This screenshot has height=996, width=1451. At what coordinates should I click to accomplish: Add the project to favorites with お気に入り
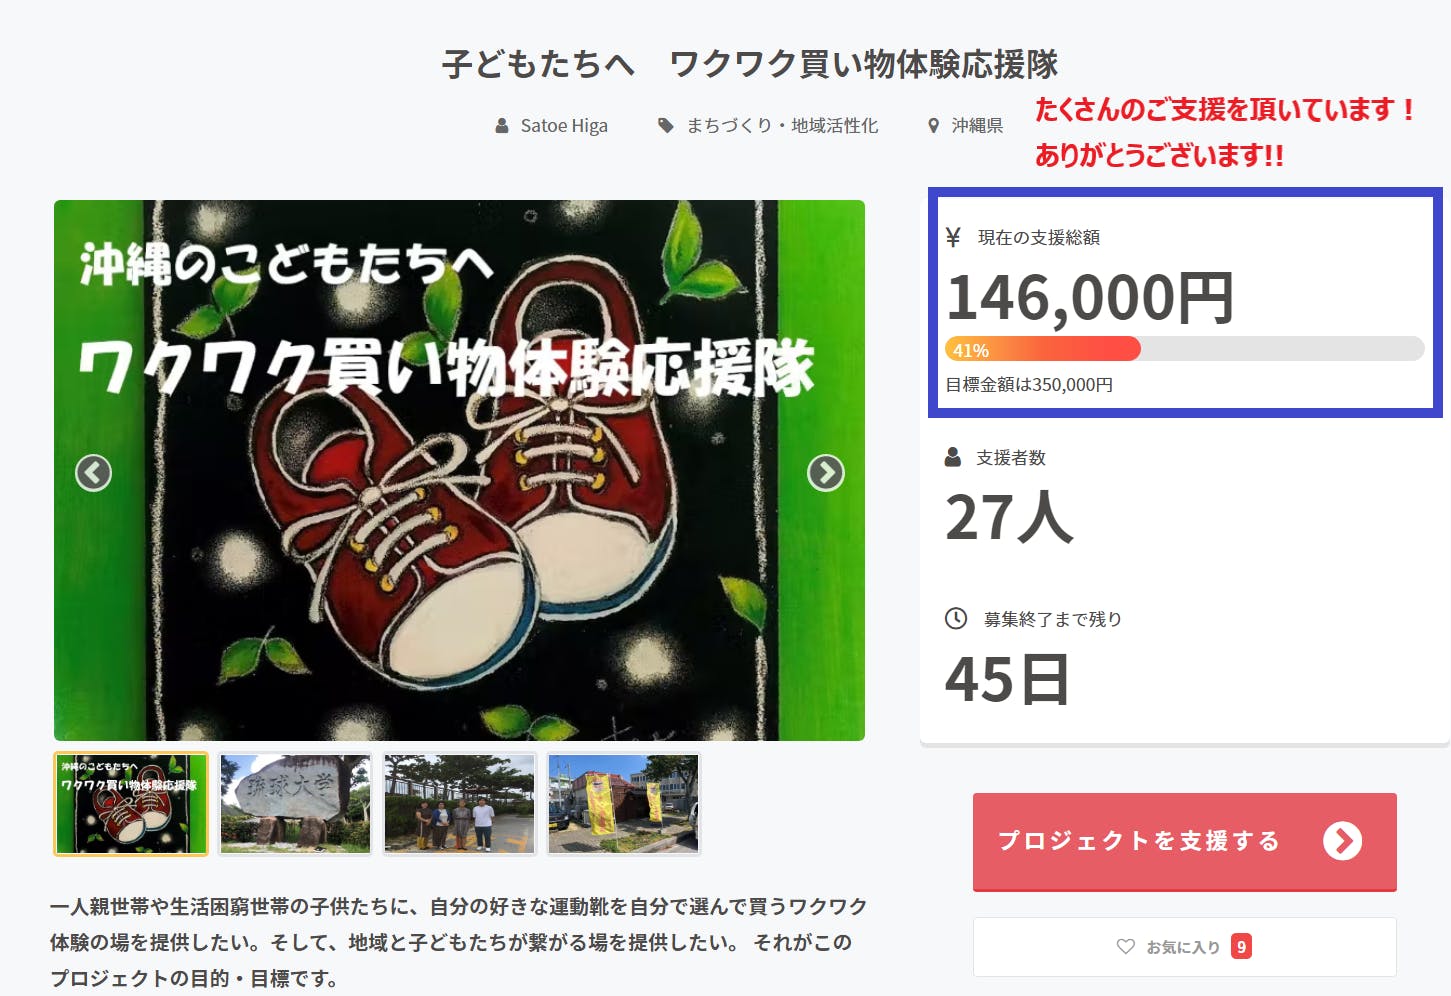coord(1185,947)
